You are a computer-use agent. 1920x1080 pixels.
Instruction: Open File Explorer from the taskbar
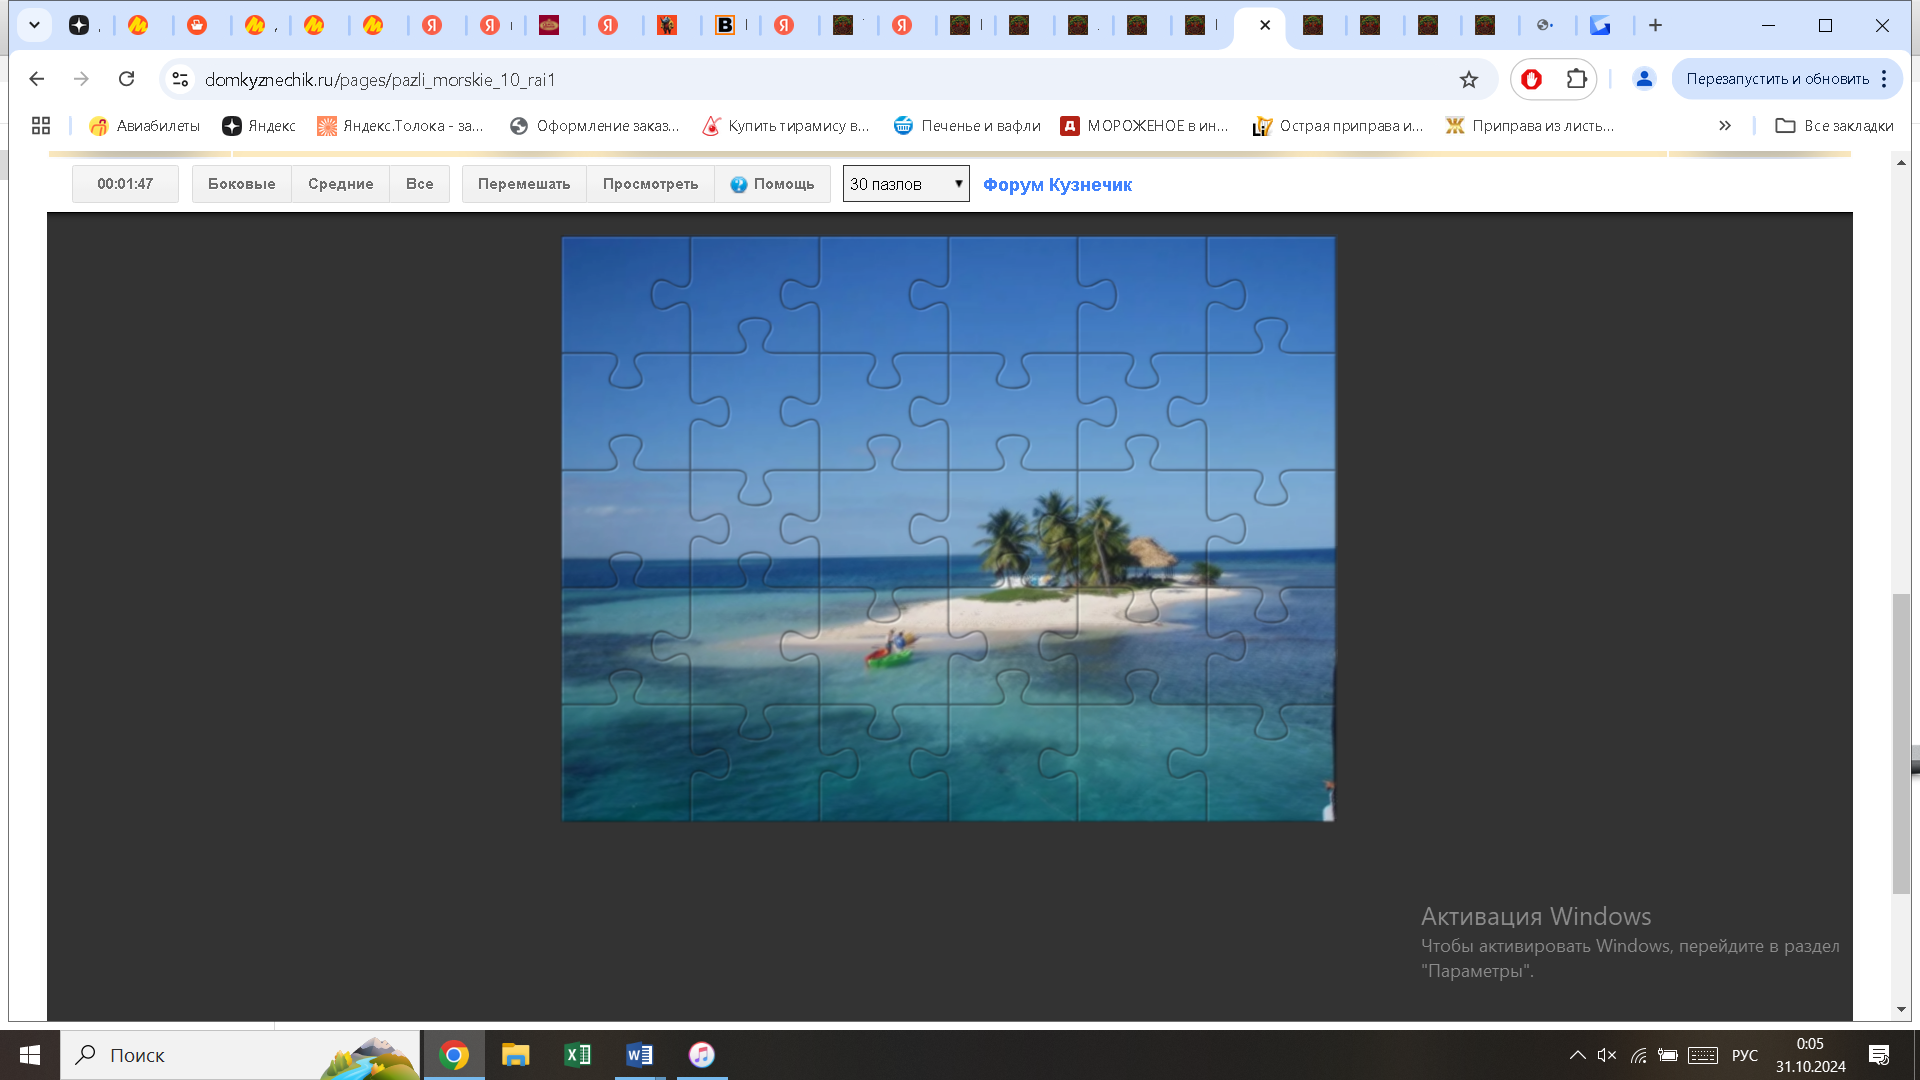point(516,1055)
